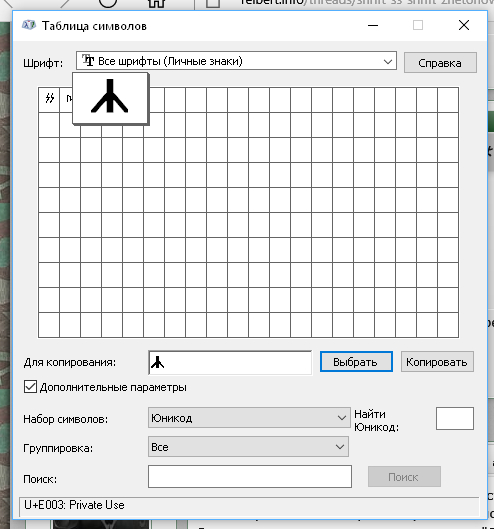Select the double lightning rune glyph cell
This screenshot has height=529, width=494.
click(x=49, y=100)
